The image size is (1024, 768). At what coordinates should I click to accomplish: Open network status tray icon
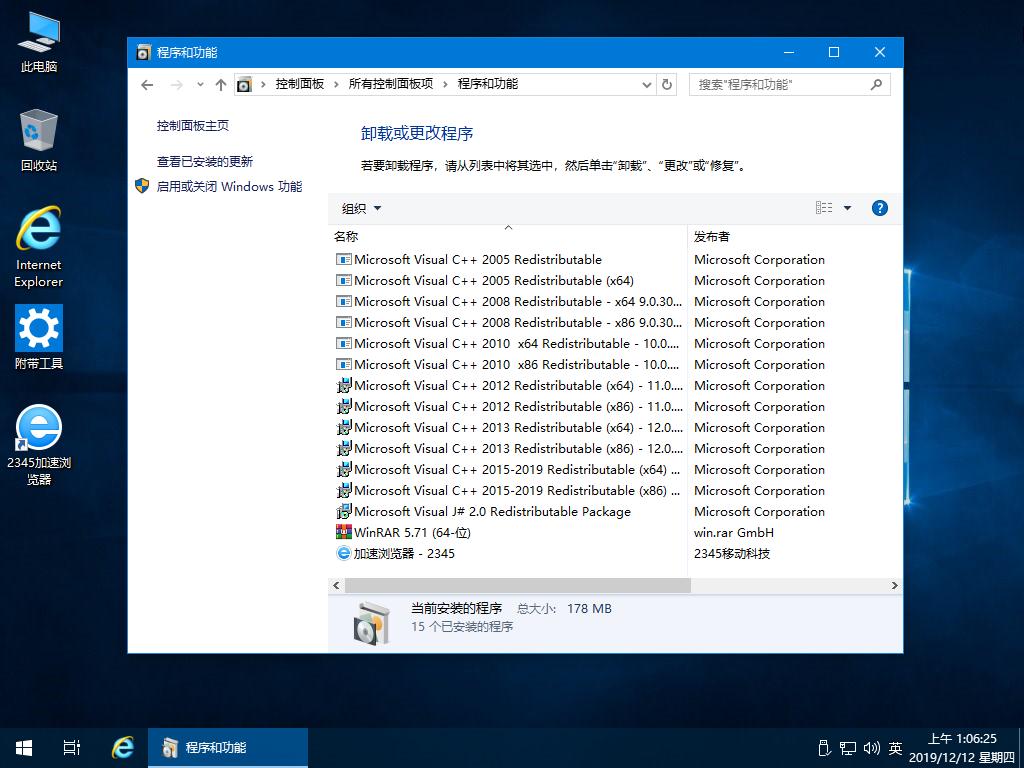tap(848, 748)
